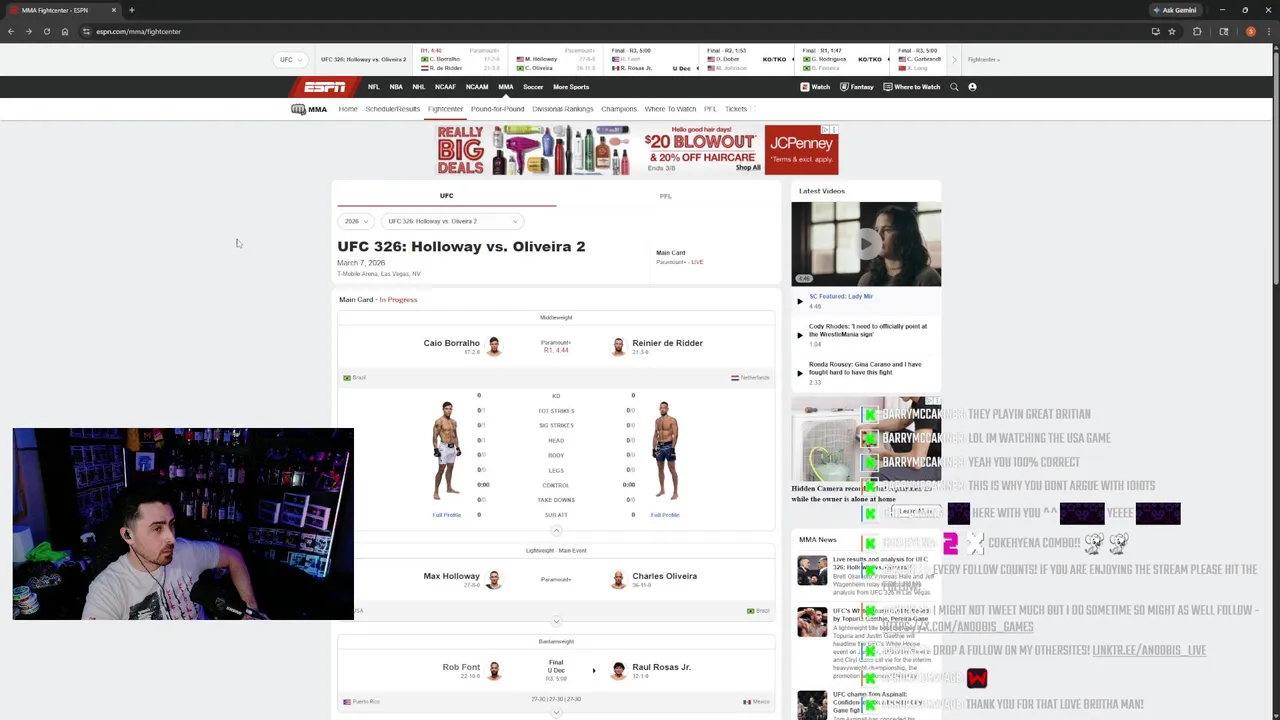Screen dimensions: 1280x720
Task: Click the JCPenney banner ad
Action: tap(637, 150)
